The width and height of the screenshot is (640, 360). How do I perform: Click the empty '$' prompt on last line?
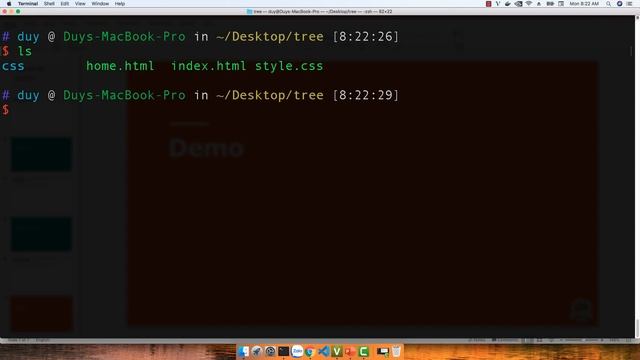pos(5,110)
